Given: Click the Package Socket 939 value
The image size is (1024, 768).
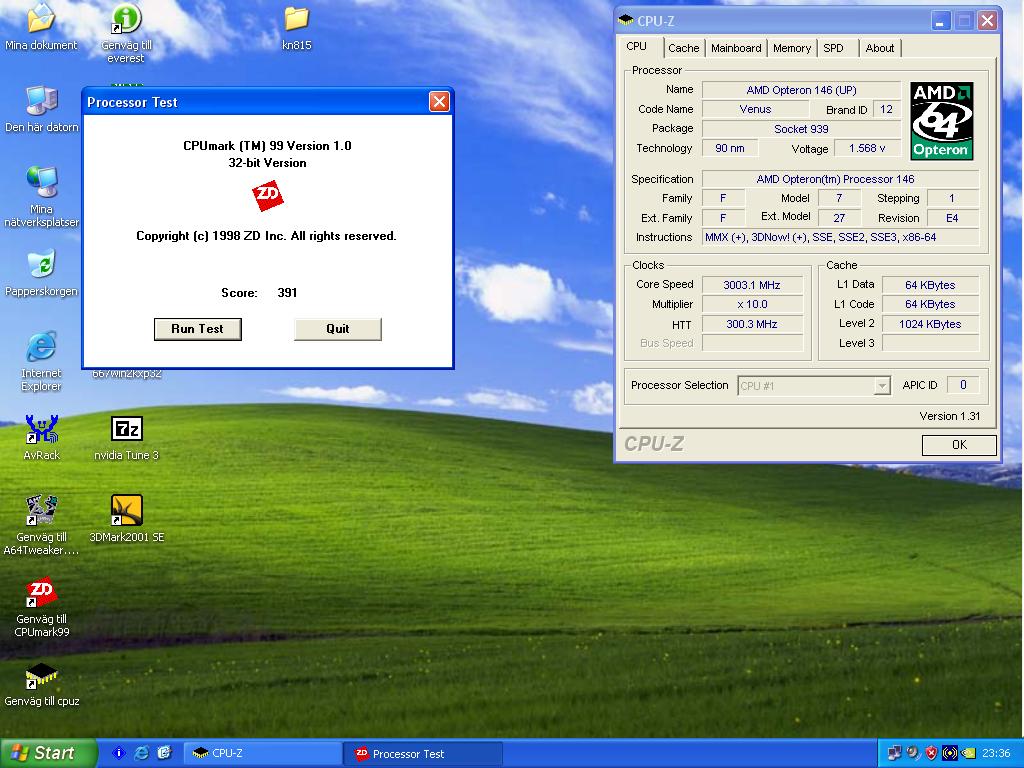Looking at the screenshot, I should (x=801, y=129).
